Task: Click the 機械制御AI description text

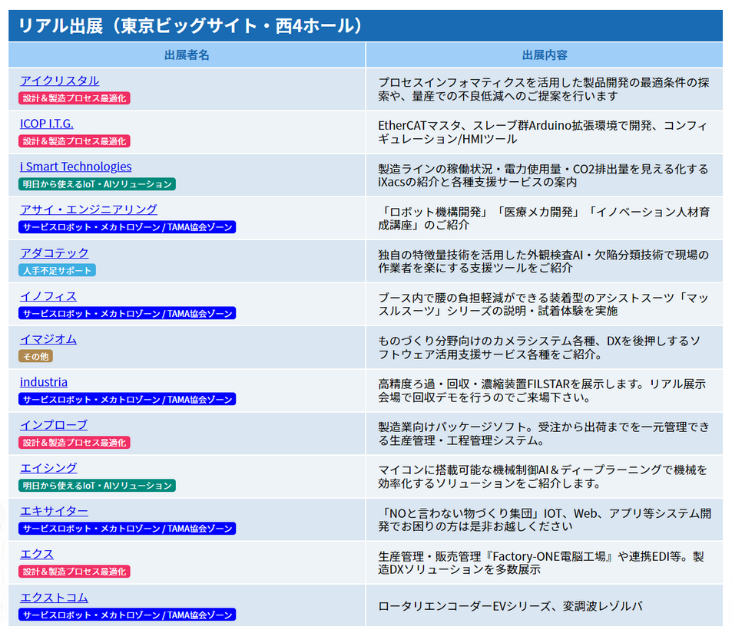Action: 543,477
